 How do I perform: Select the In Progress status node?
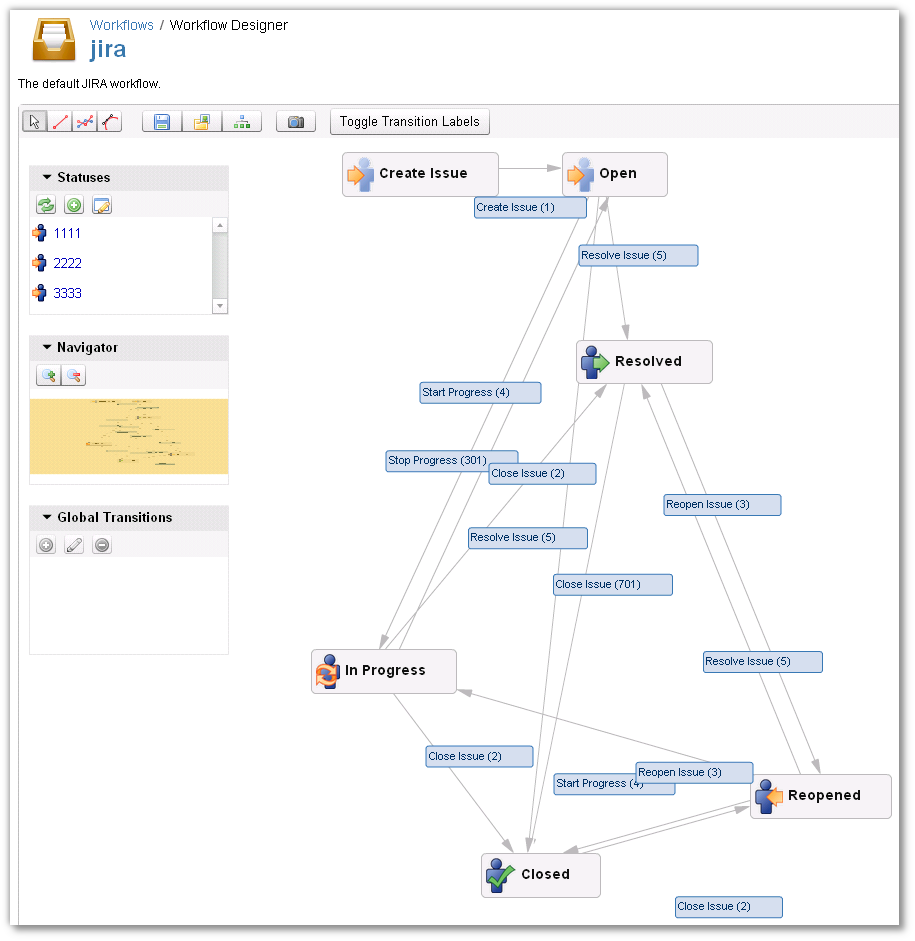coord(384,671)
